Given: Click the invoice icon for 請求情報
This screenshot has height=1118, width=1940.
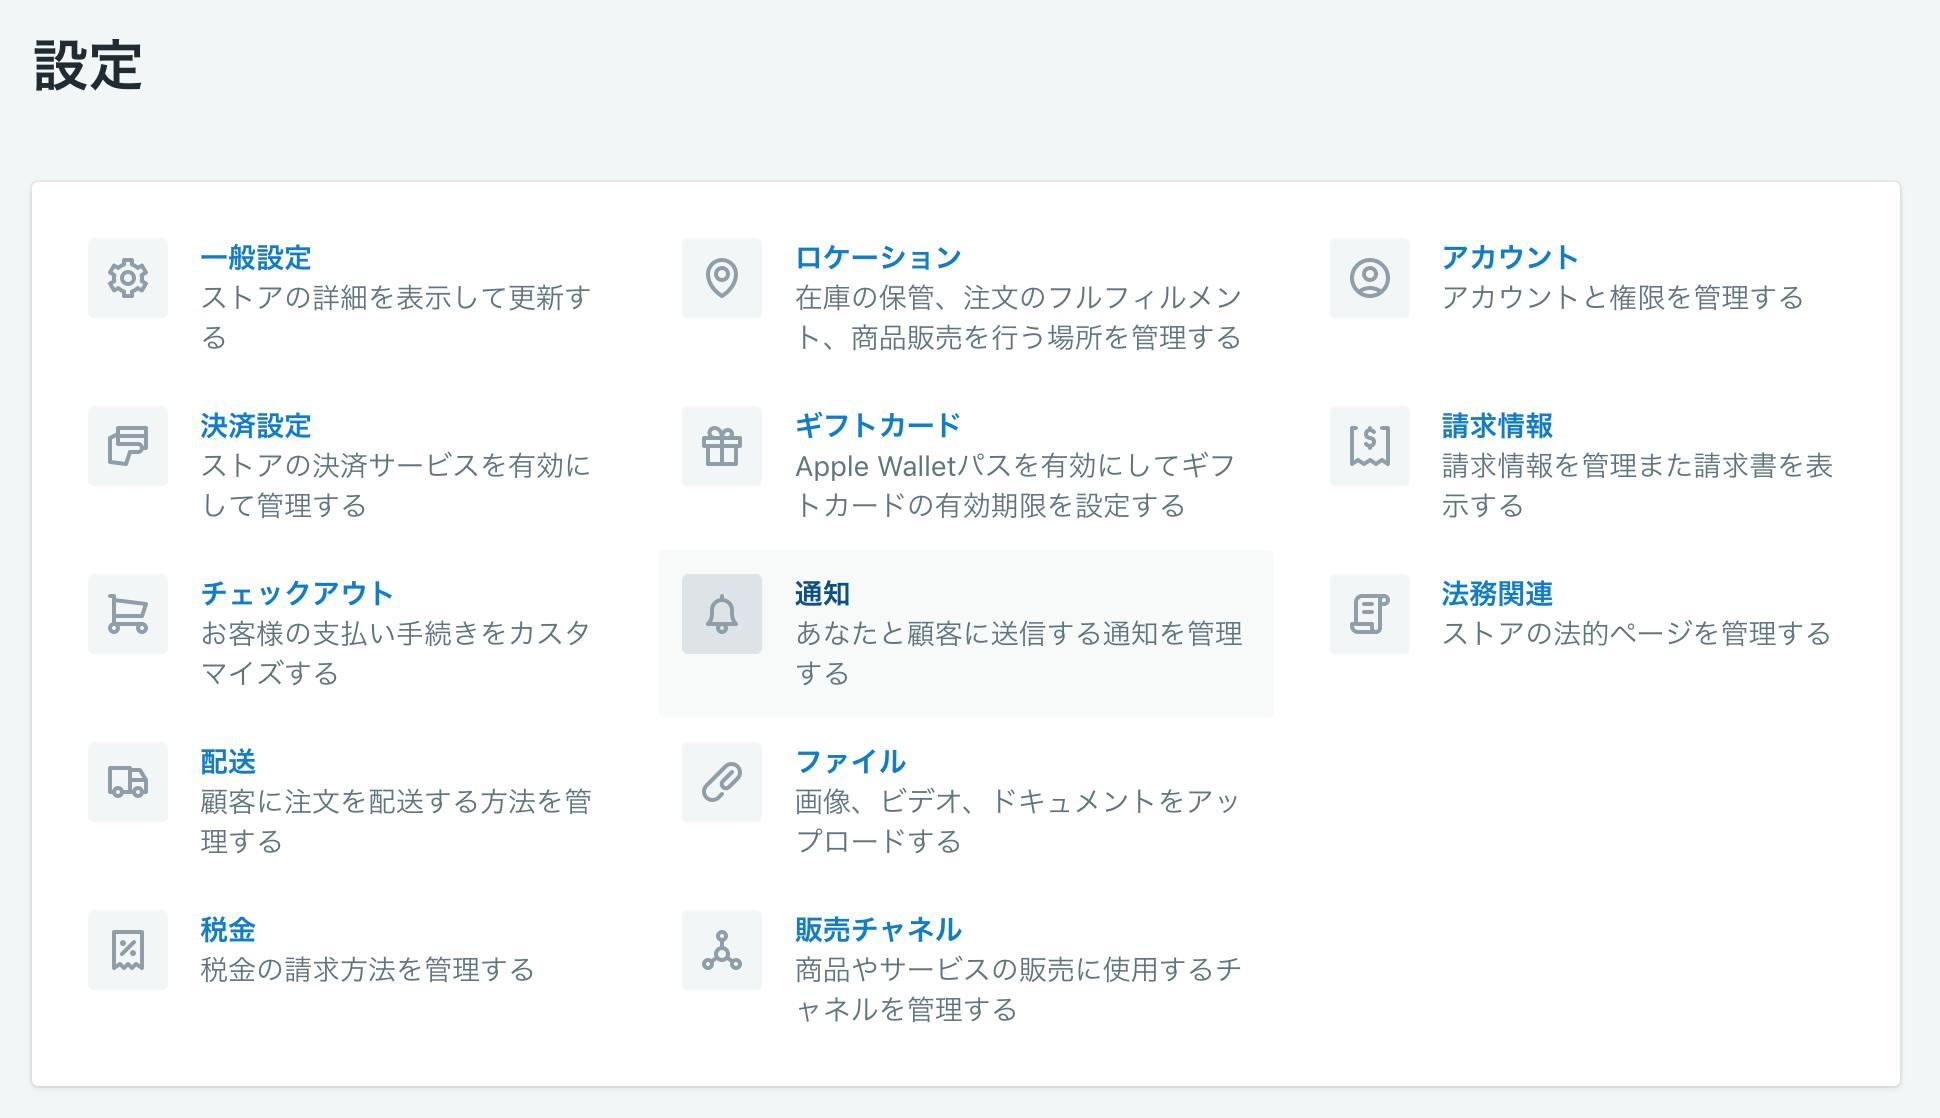Looking at the screenshot, I should pyautogui.click(x=1369, y=446).
